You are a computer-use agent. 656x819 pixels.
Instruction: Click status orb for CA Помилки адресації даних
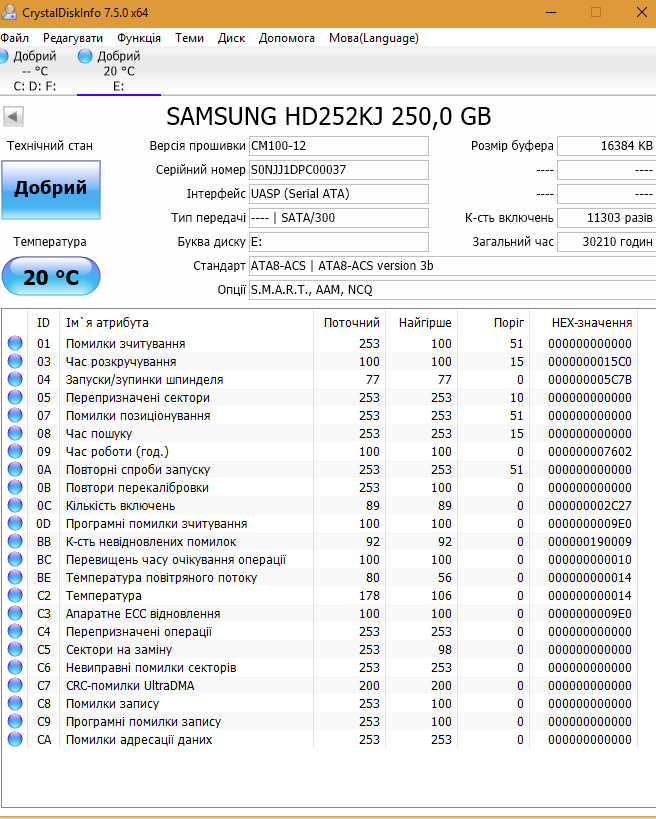coord(15,739)
